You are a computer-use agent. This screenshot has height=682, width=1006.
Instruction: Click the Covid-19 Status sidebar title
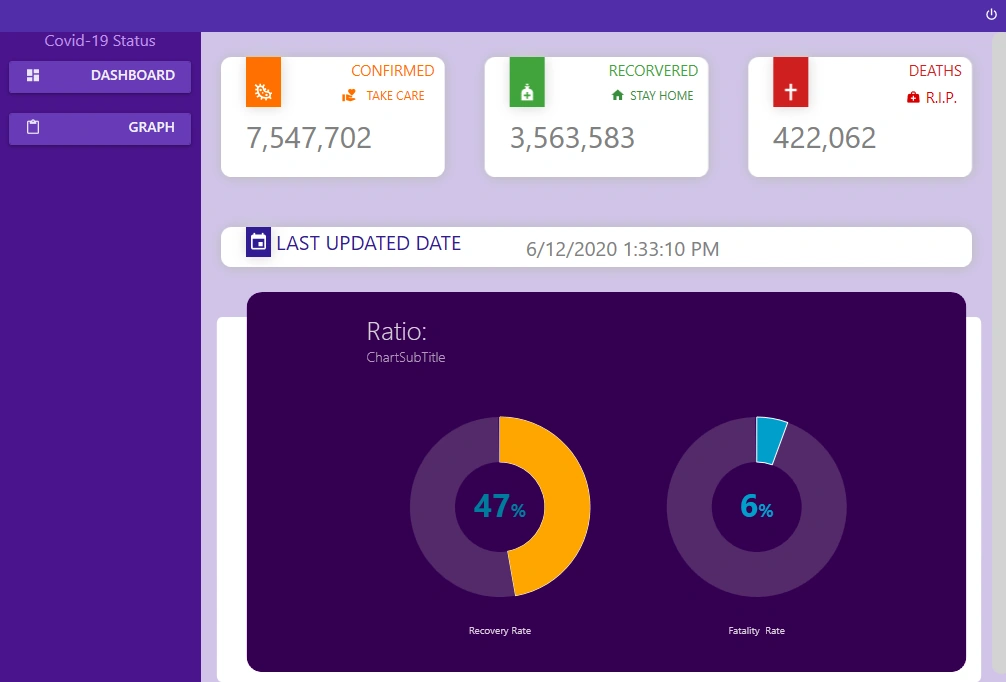coord(100,40)
